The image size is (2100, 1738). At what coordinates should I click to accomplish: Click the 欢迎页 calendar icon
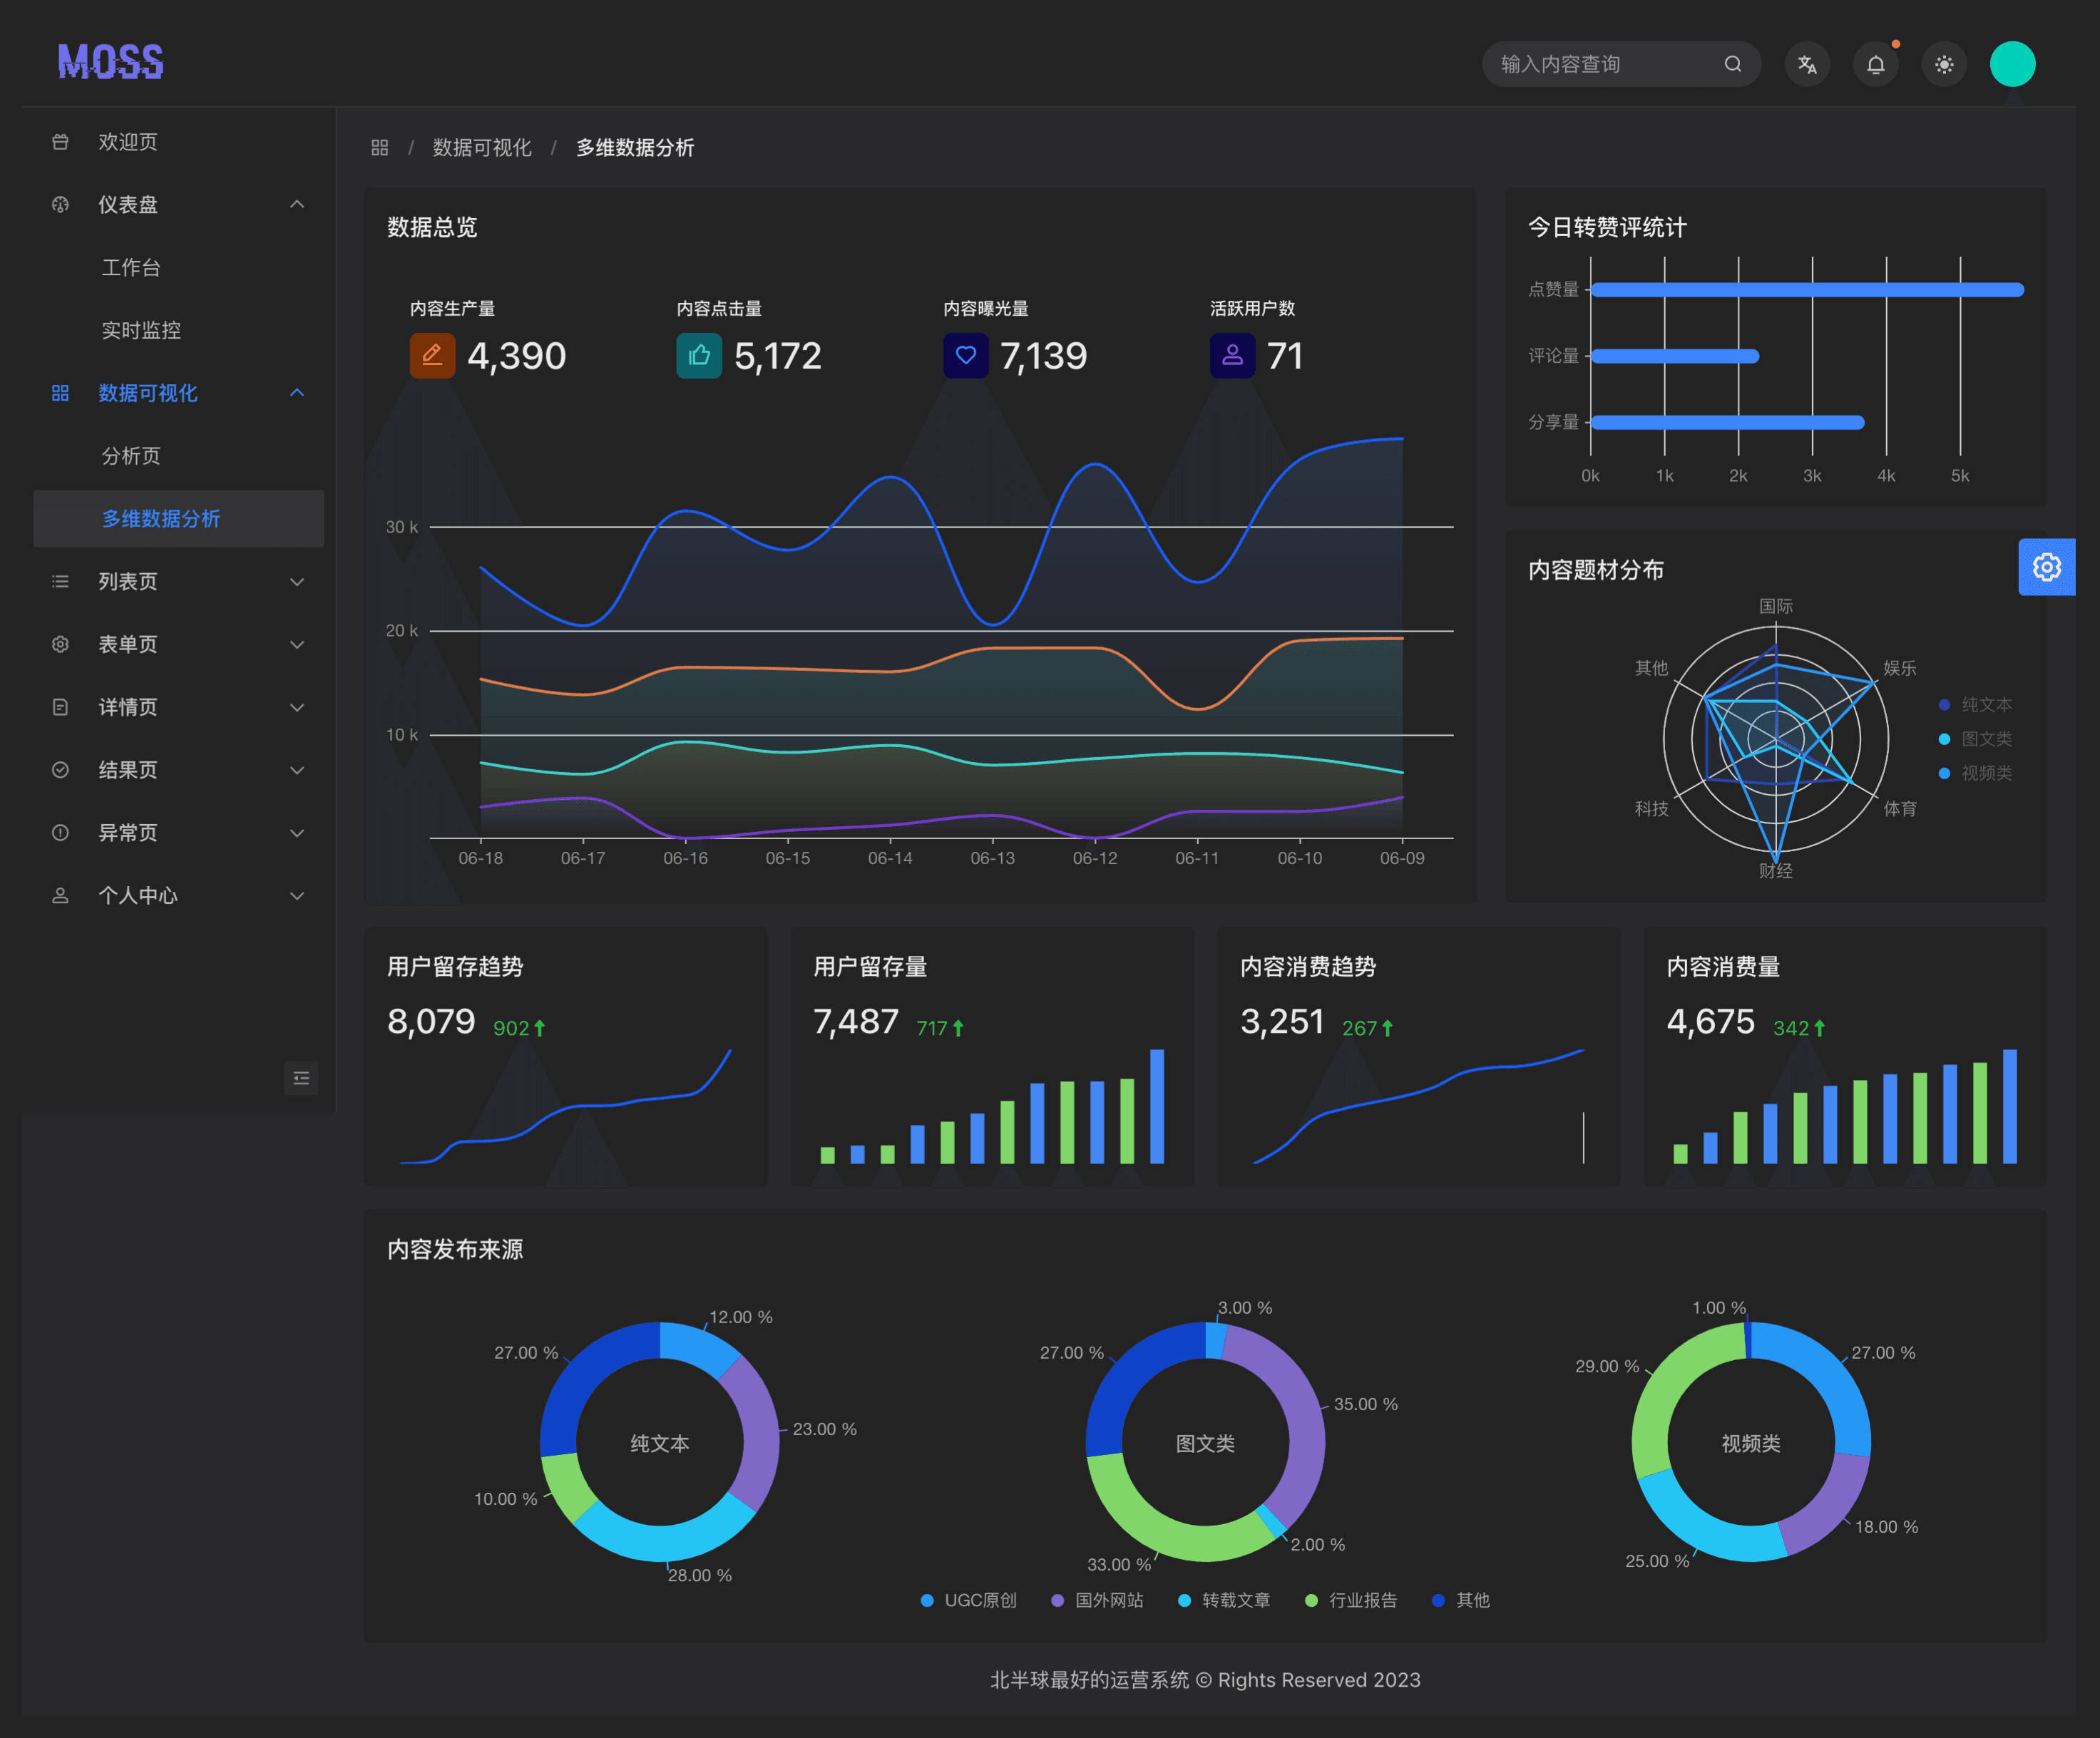click(60, 142)
